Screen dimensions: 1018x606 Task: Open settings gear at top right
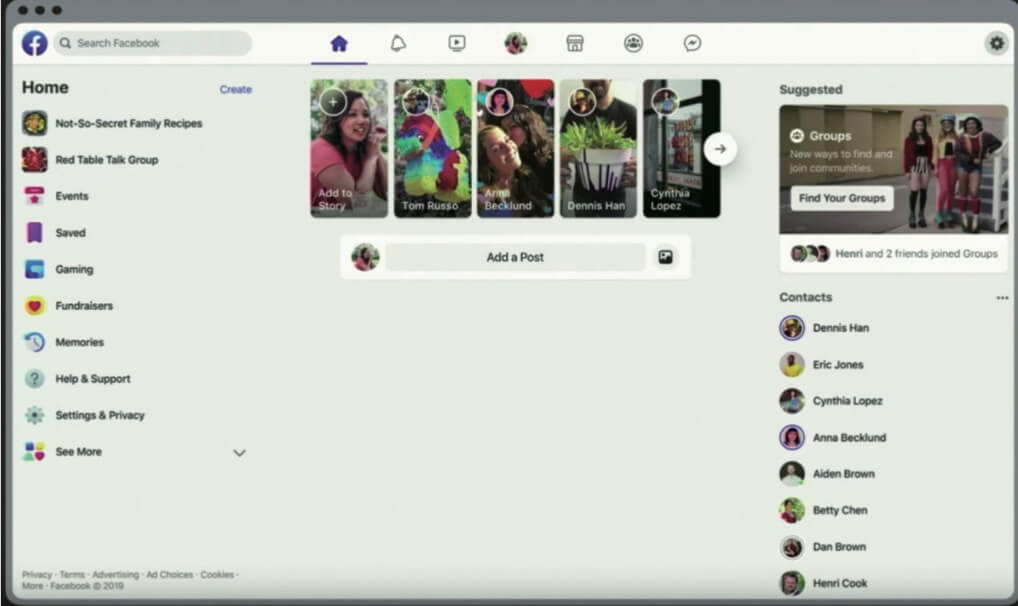[997, 44]
